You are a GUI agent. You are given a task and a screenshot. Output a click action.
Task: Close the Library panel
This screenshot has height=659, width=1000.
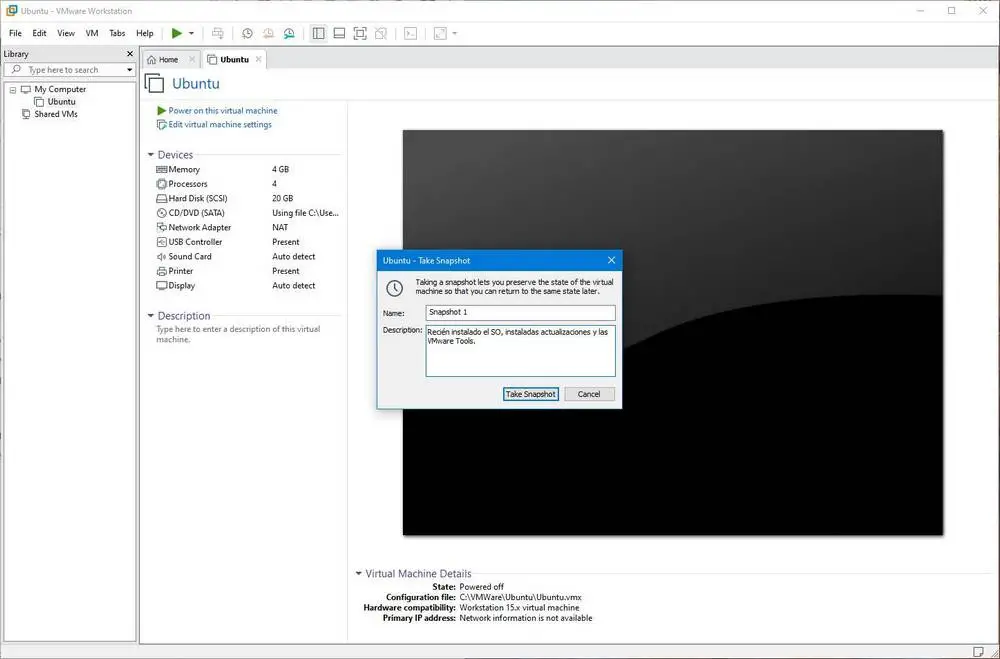130,54
